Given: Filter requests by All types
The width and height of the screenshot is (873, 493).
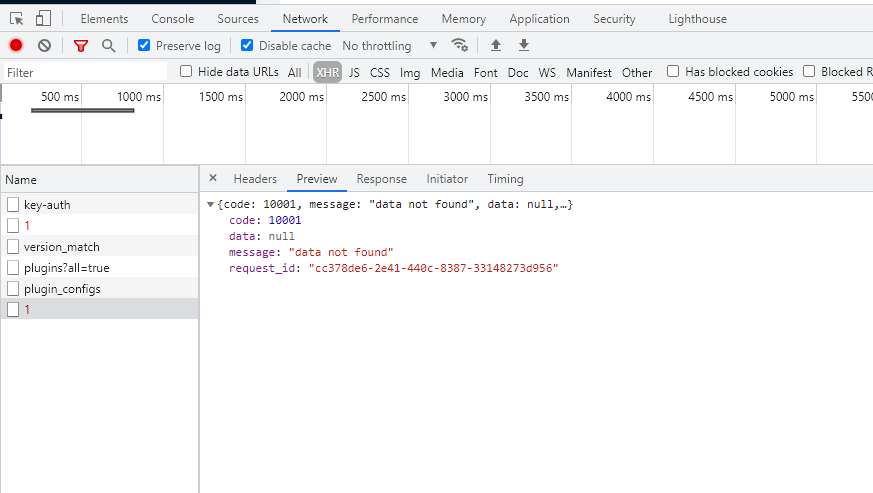Looking at the screenshot, I should [295, 72].
